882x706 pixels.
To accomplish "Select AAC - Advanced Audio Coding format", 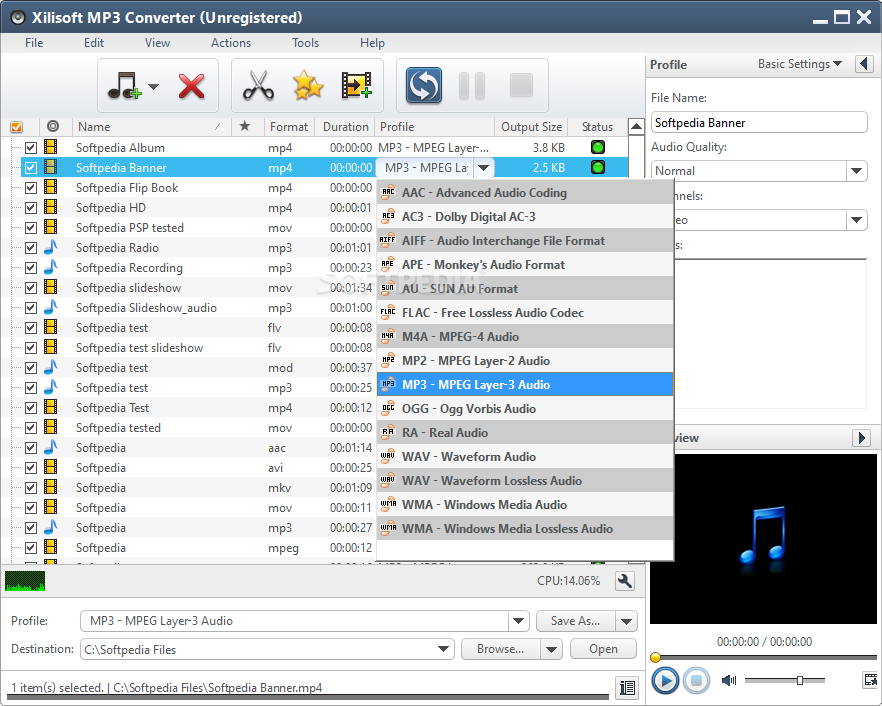I will click(525, 193).
